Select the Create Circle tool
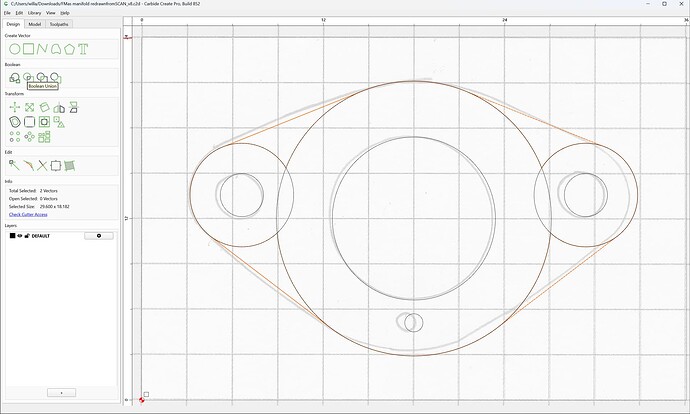Screen dimensions: 690x414 [15, 49]
